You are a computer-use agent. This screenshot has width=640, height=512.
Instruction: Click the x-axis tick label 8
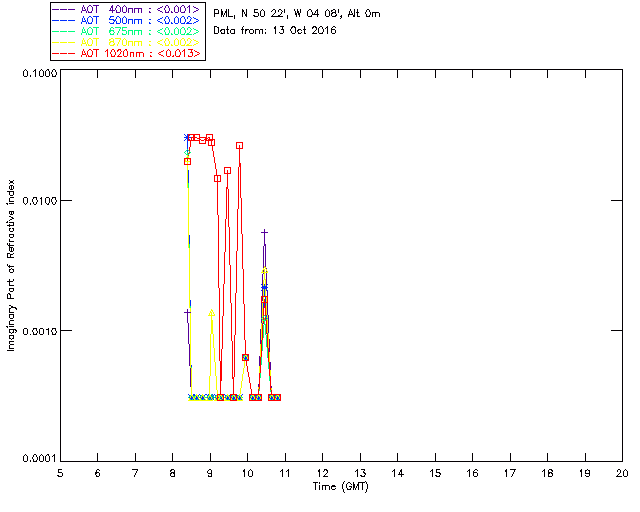coord(173,473)
